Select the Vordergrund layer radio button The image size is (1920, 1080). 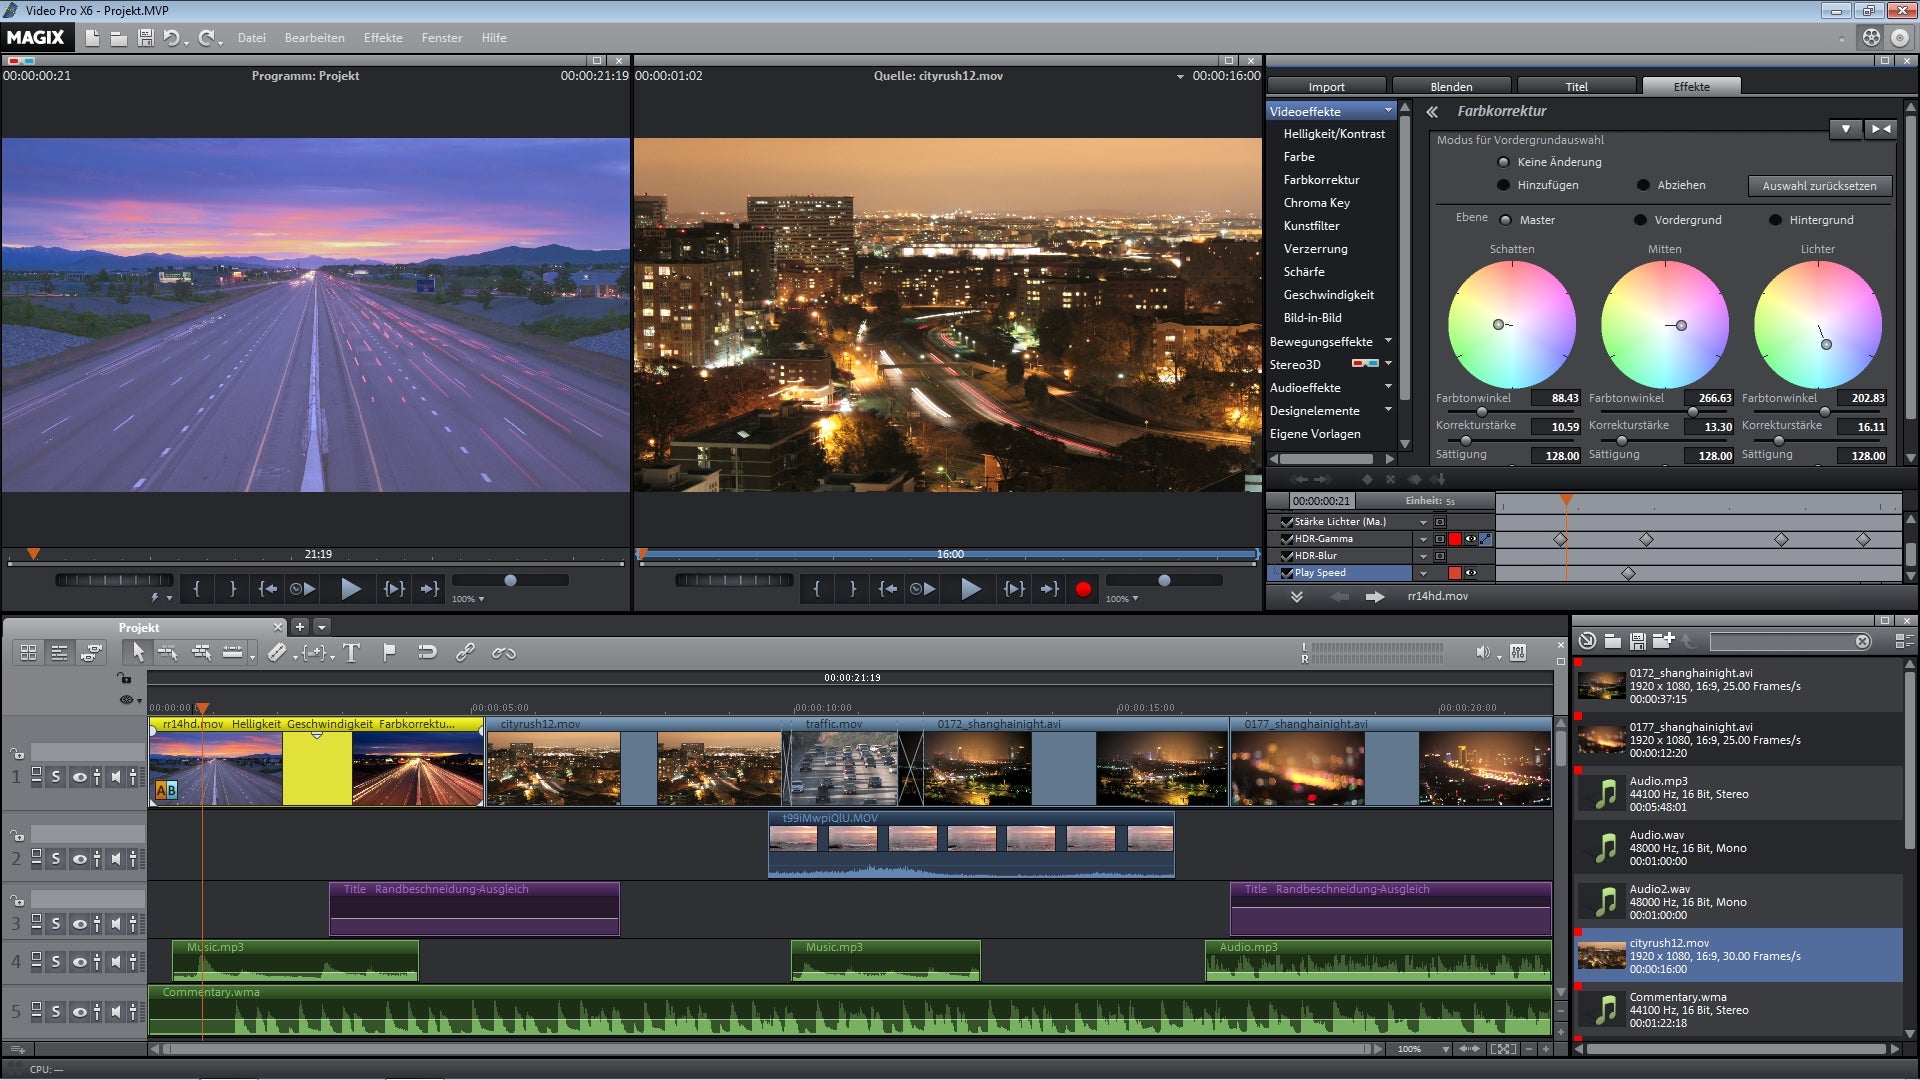coord(1640,220)
